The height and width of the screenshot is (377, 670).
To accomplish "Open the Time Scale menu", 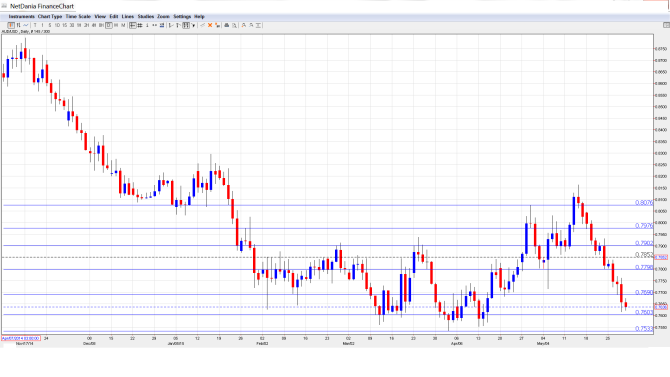I will (78, 16).
